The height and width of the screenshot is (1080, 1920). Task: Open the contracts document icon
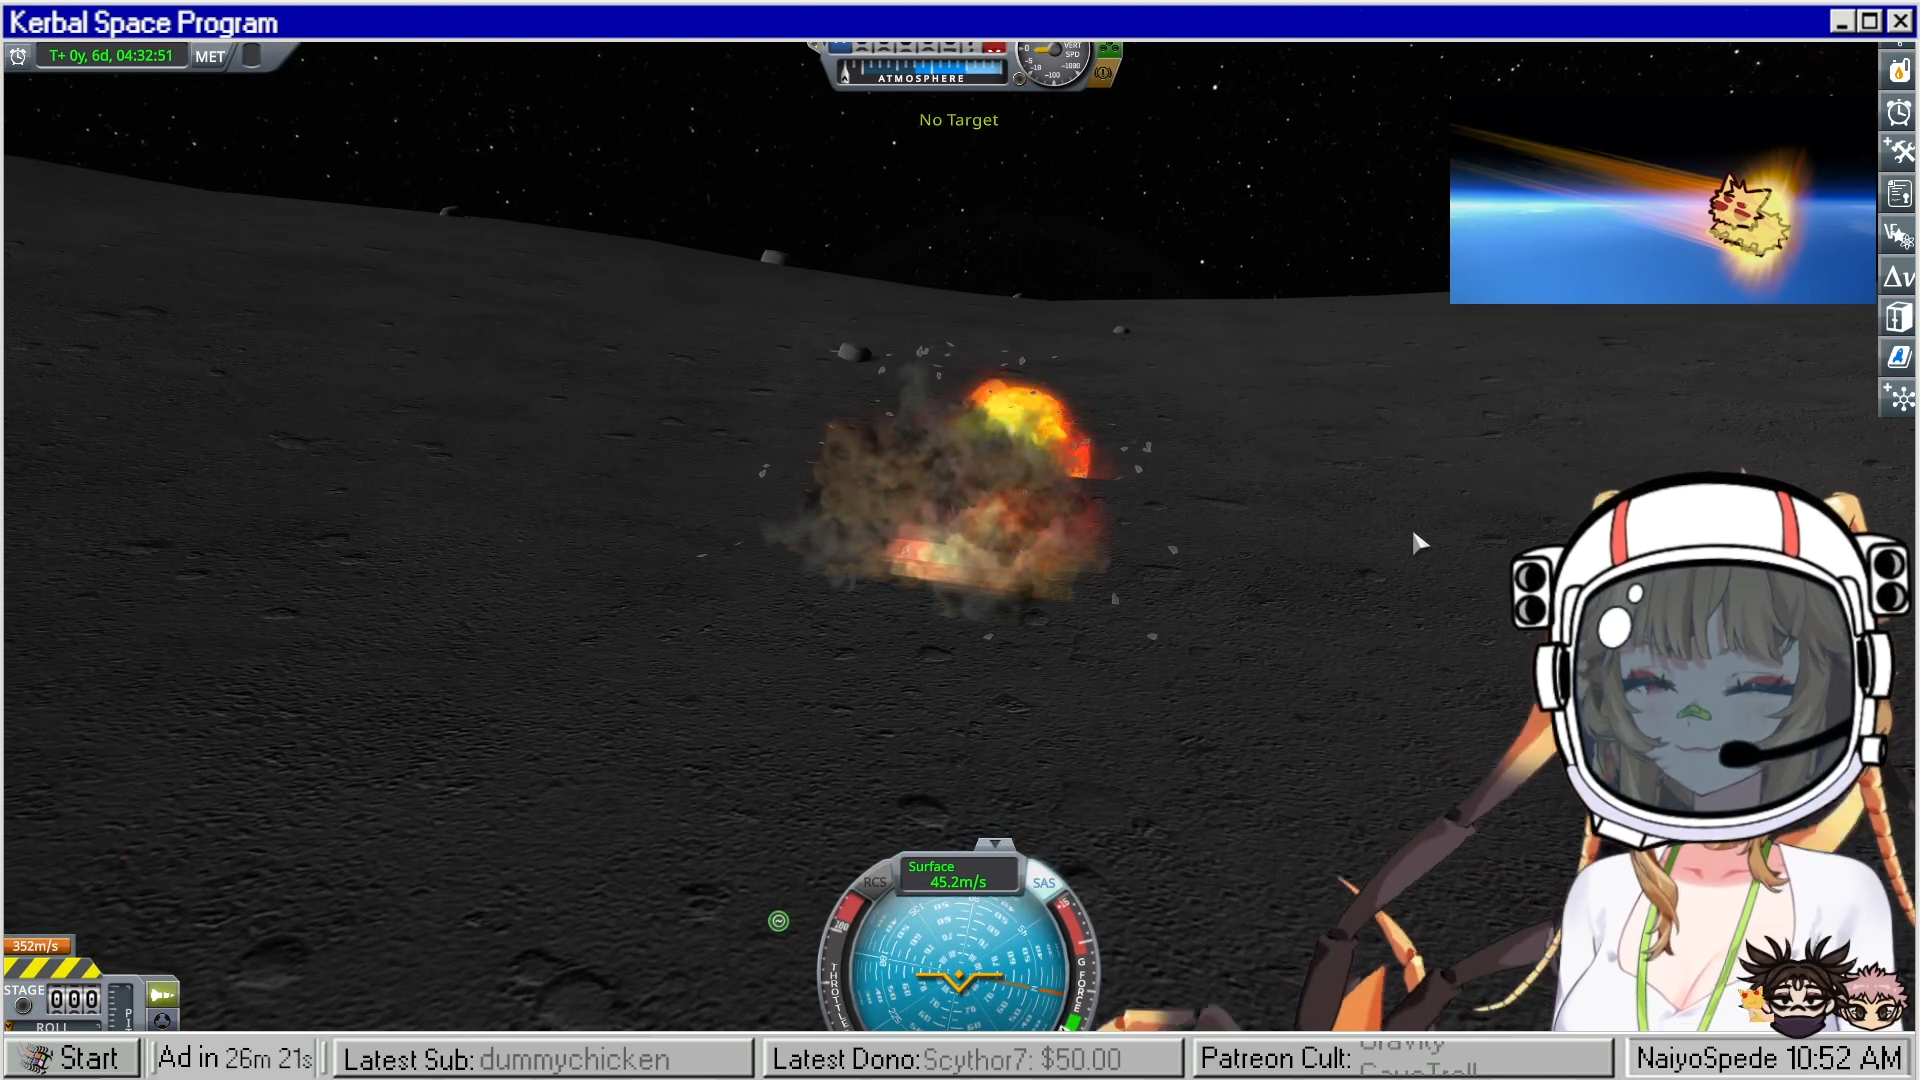1899,193
